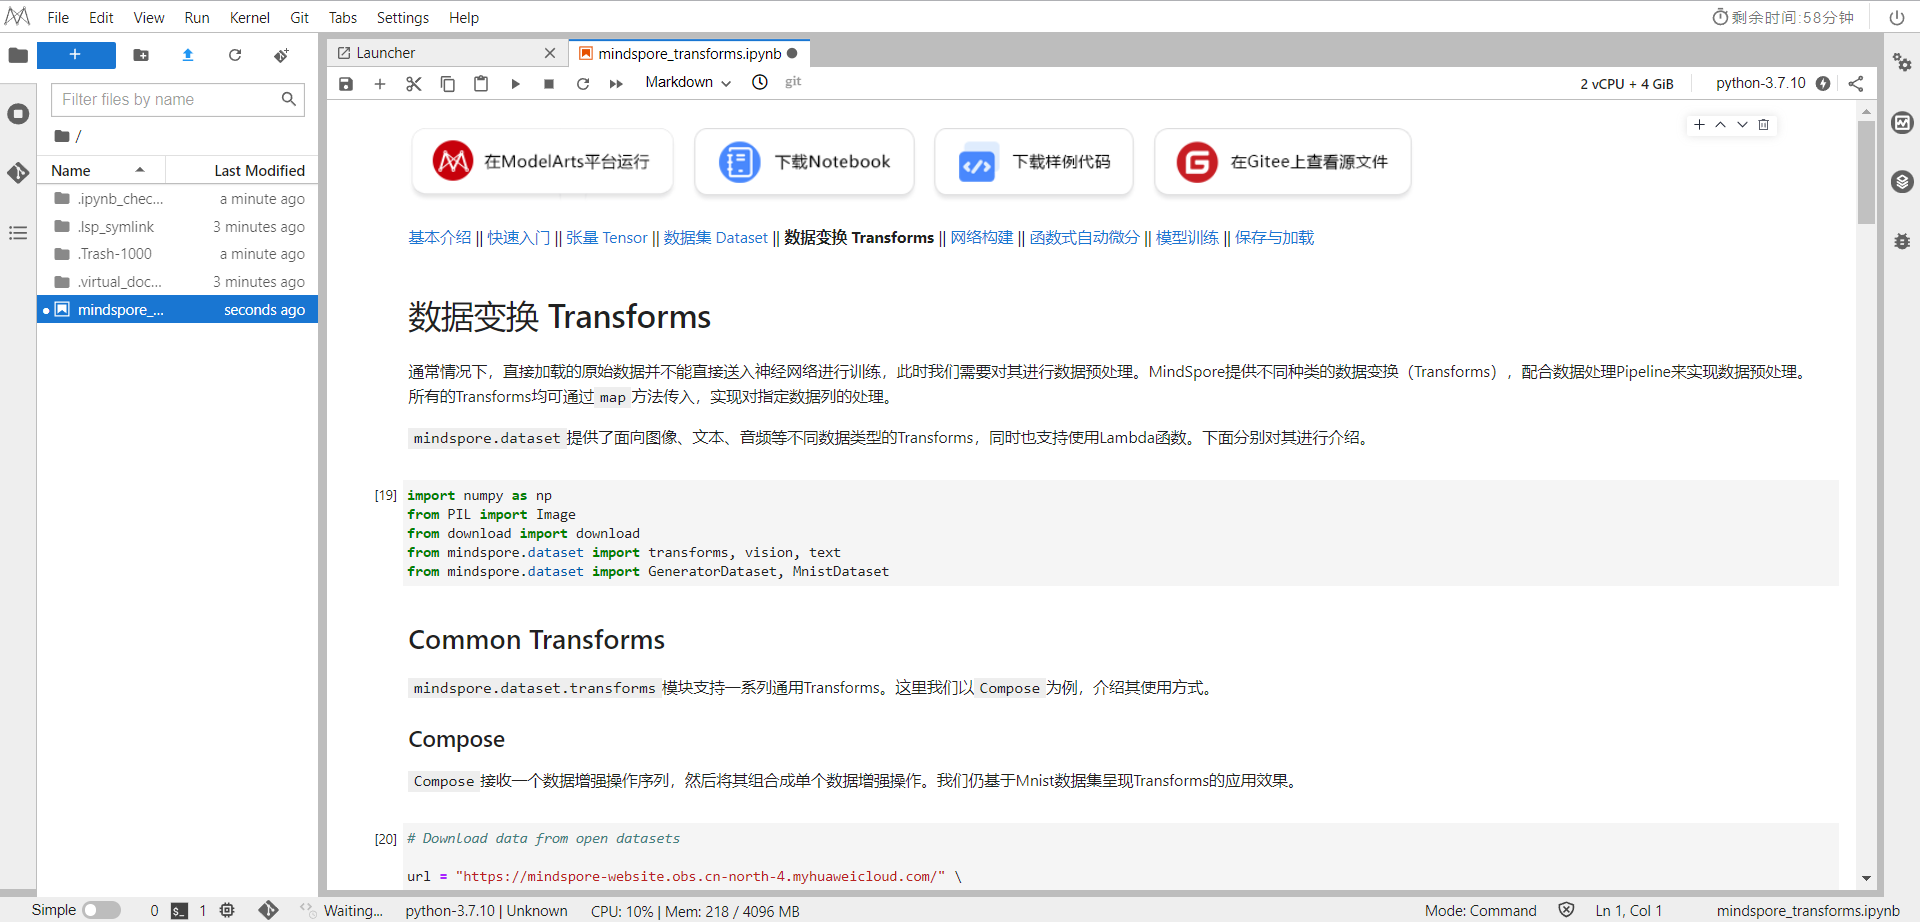Paste cells from clipboard
This screenshot has height=922, width=1920.
click(481, 84)
